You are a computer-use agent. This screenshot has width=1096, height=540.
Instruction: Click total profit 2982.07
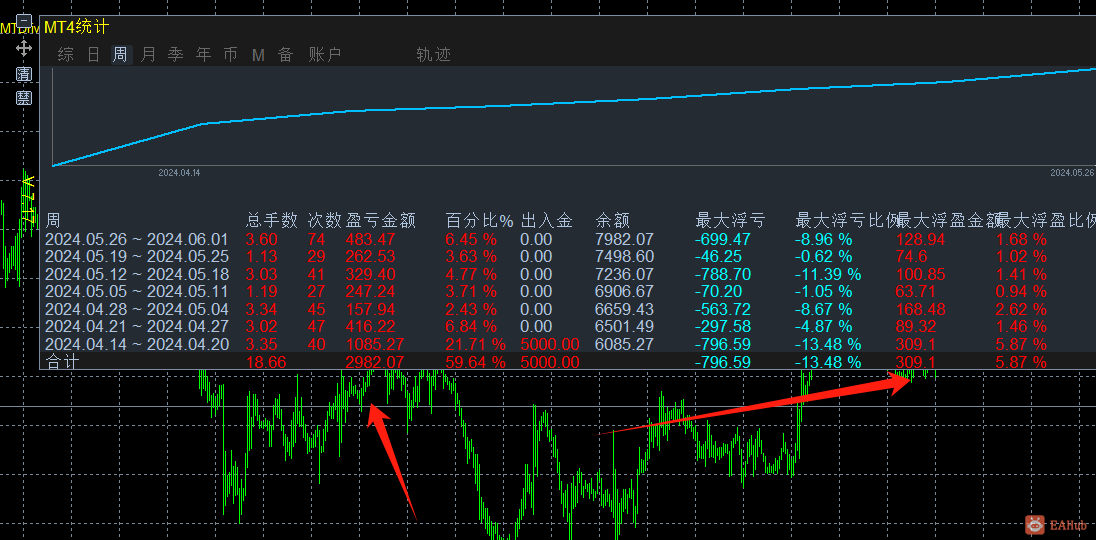click(375, 362)
